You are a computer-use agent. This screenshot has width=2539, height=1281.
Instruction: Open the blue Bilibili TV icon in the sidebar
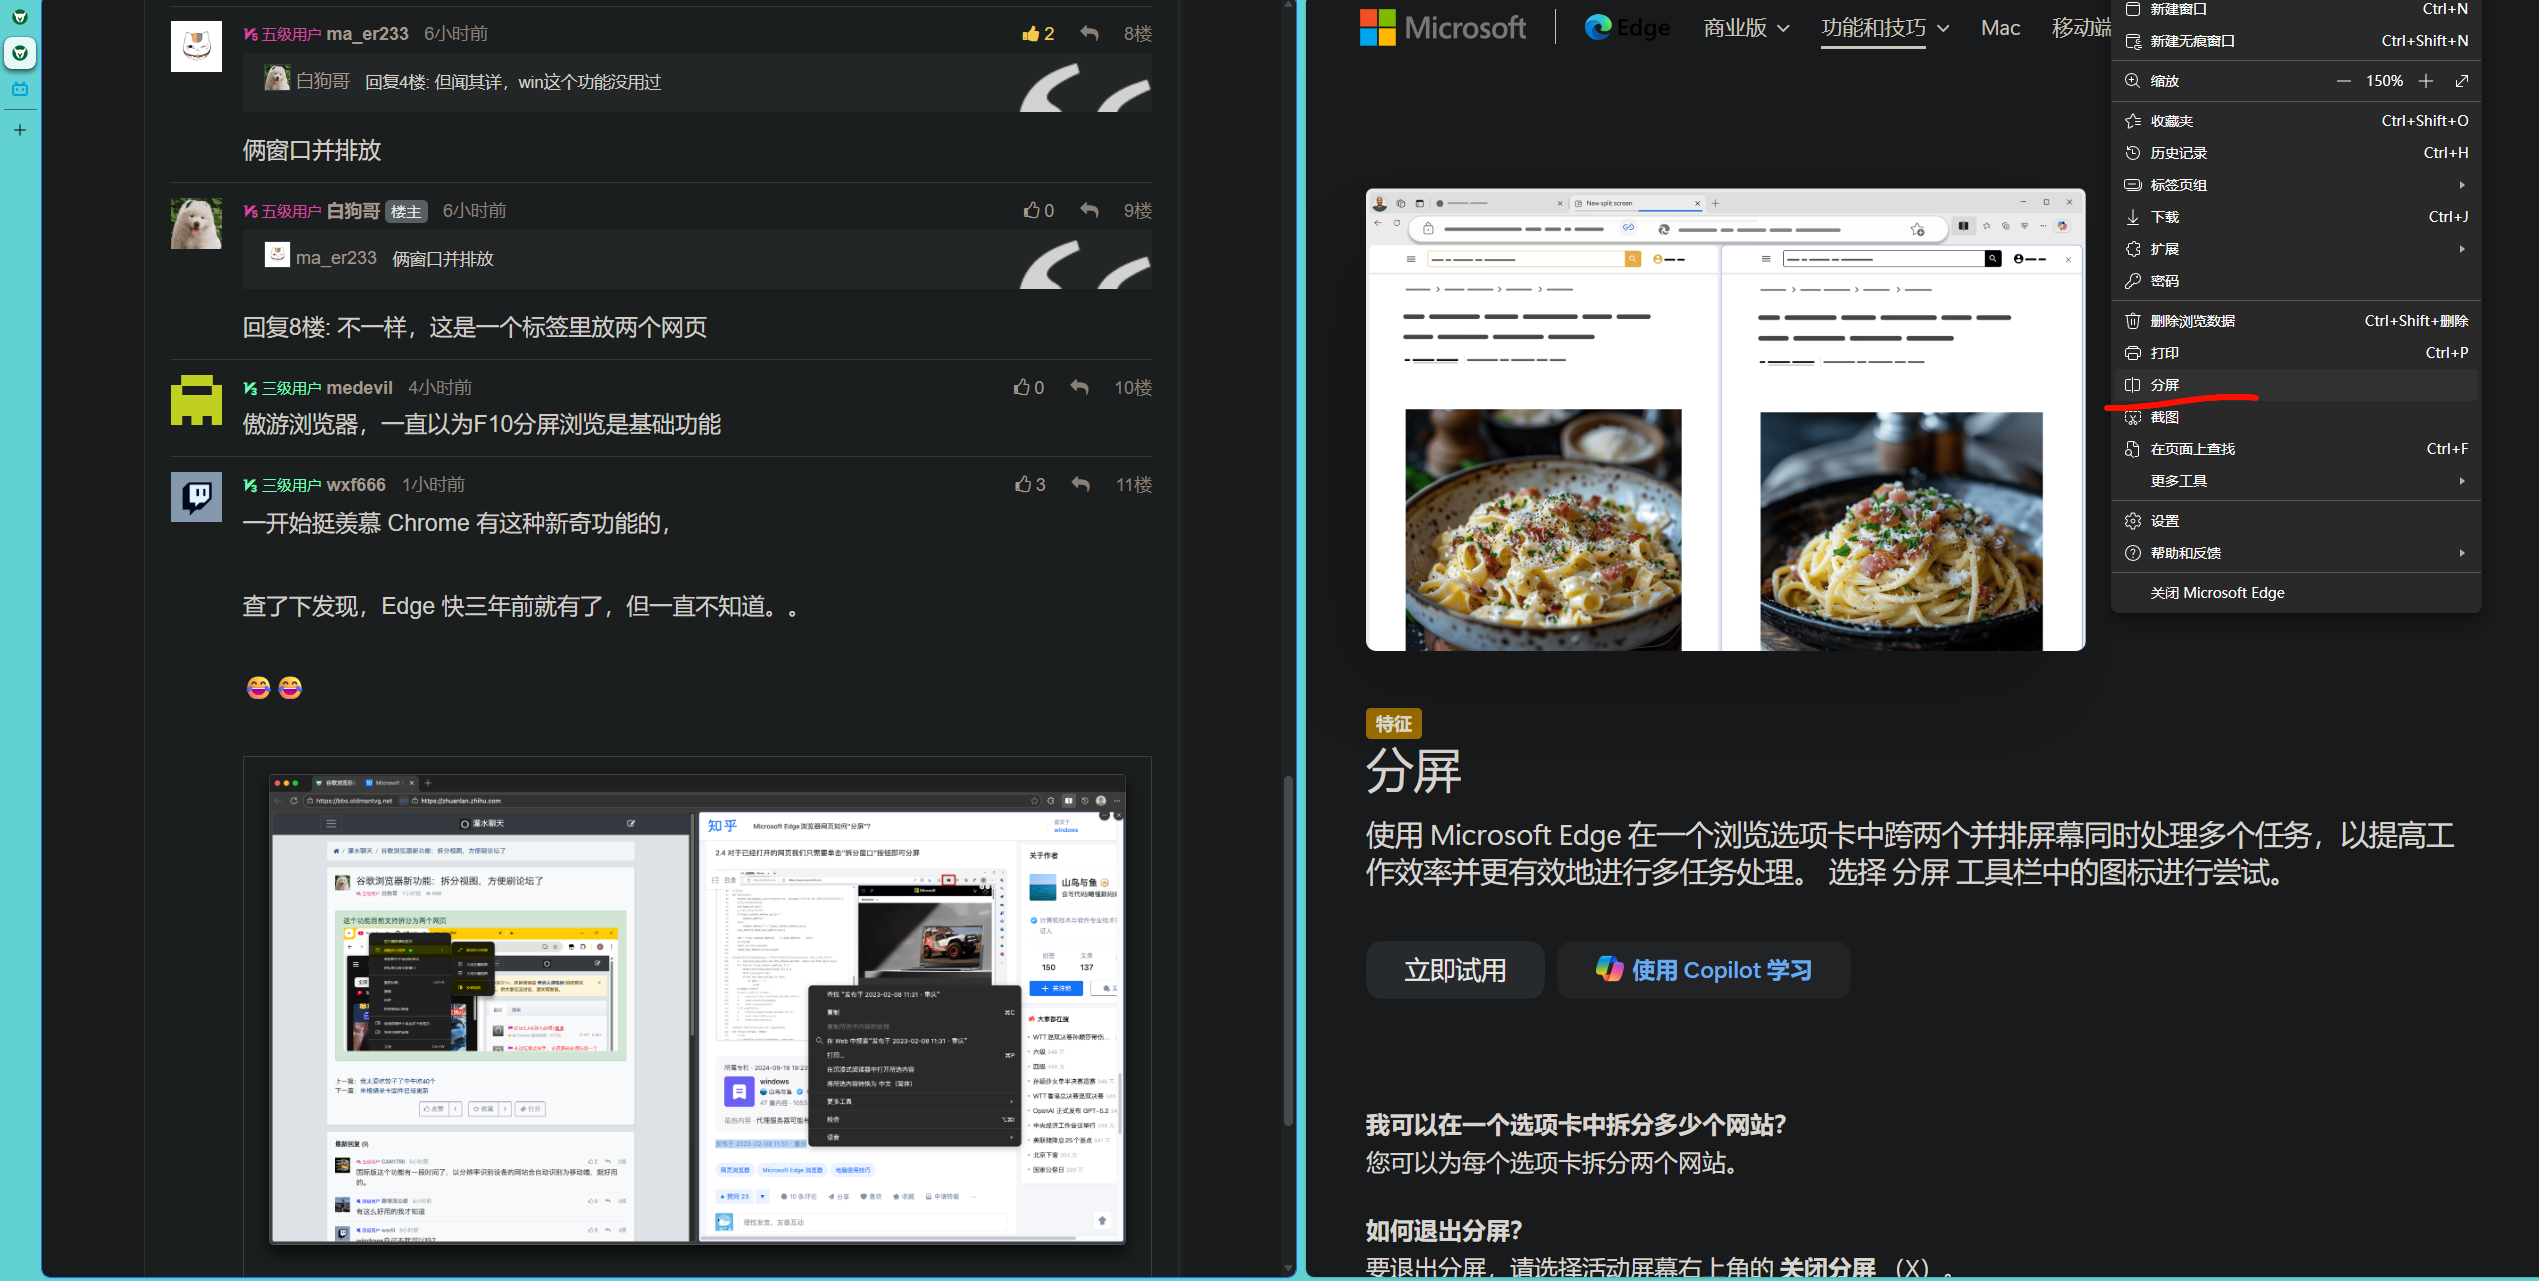coord(20,88)
